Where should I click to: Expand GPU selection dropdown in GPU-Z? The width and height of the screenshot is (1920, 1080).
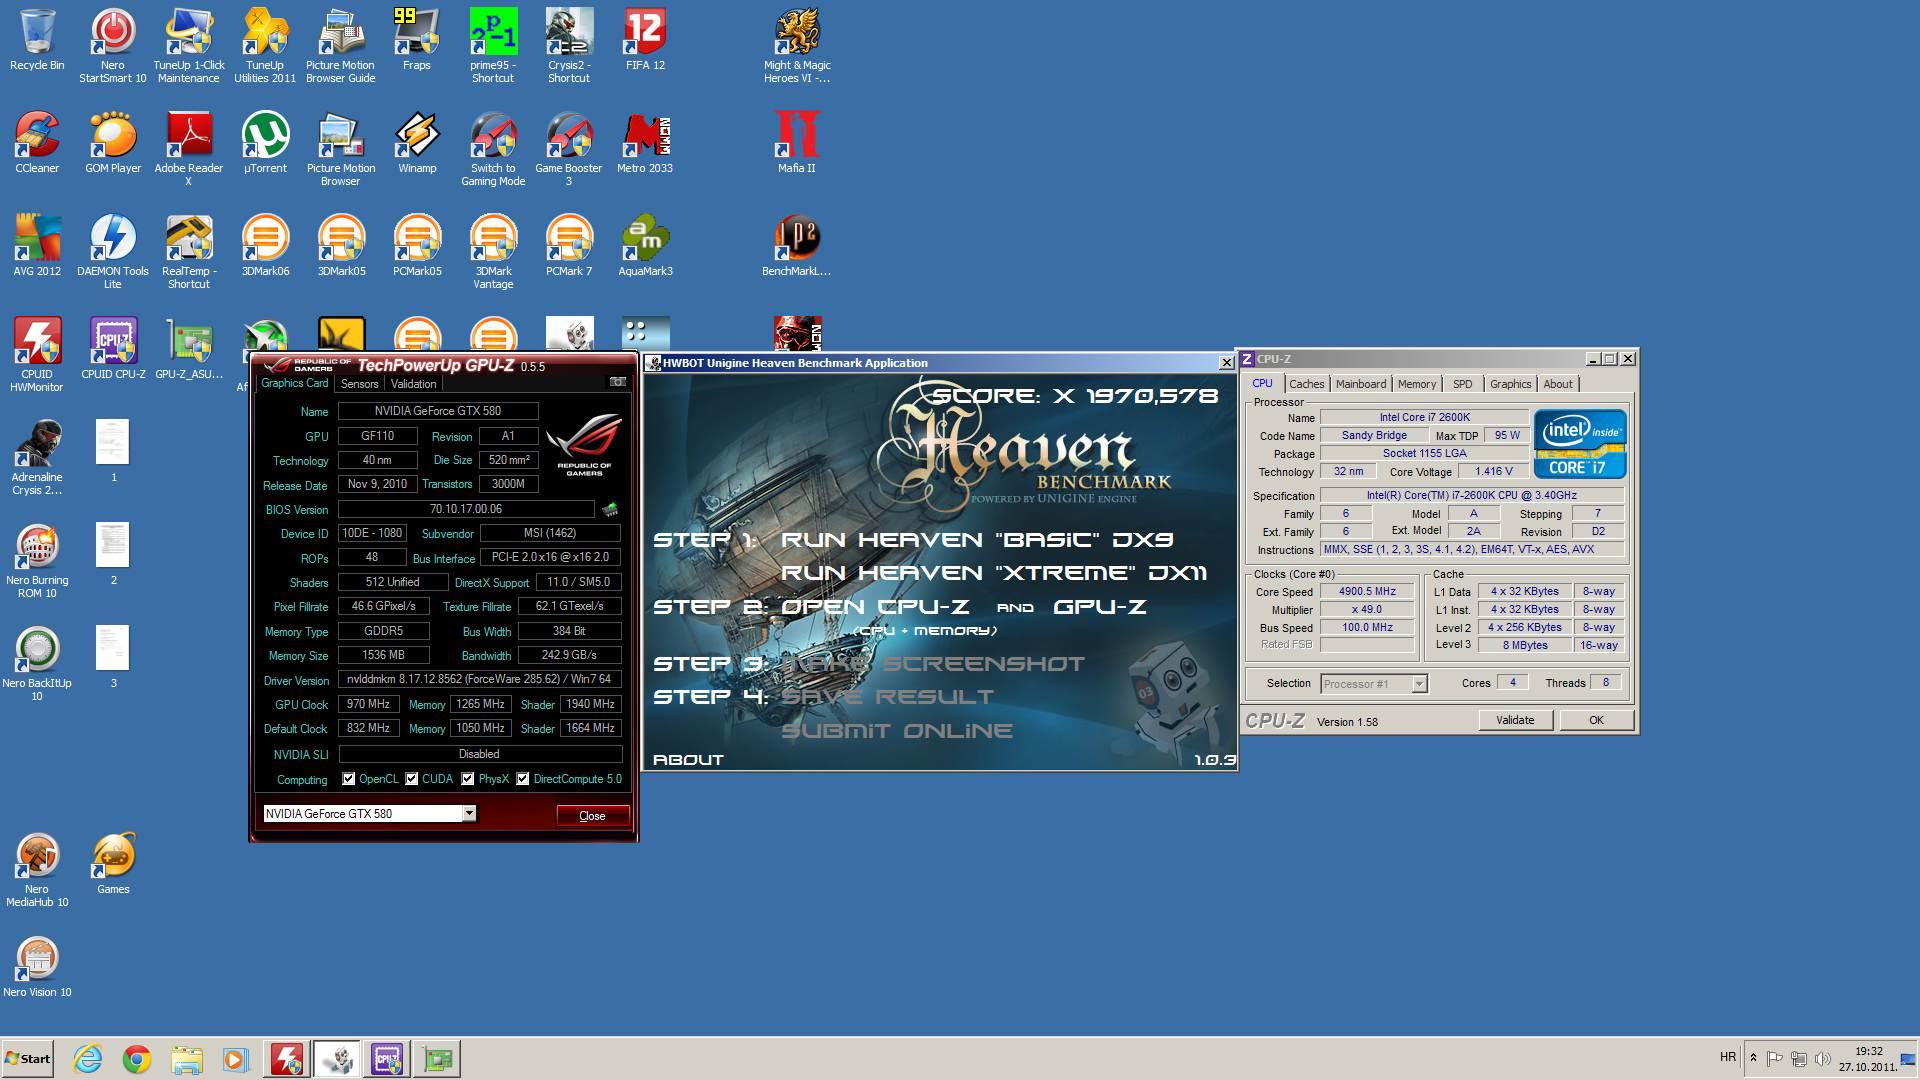point(469,814)
